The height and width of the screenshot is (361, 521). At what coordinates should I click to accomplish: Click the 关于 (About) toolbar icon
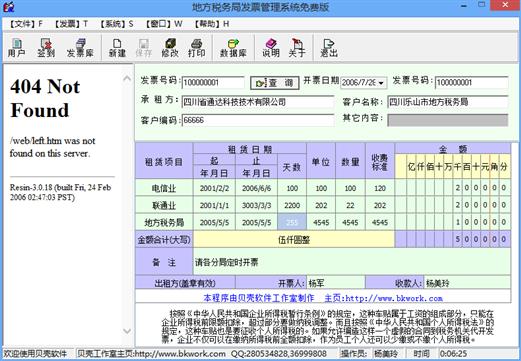point(297,48)
